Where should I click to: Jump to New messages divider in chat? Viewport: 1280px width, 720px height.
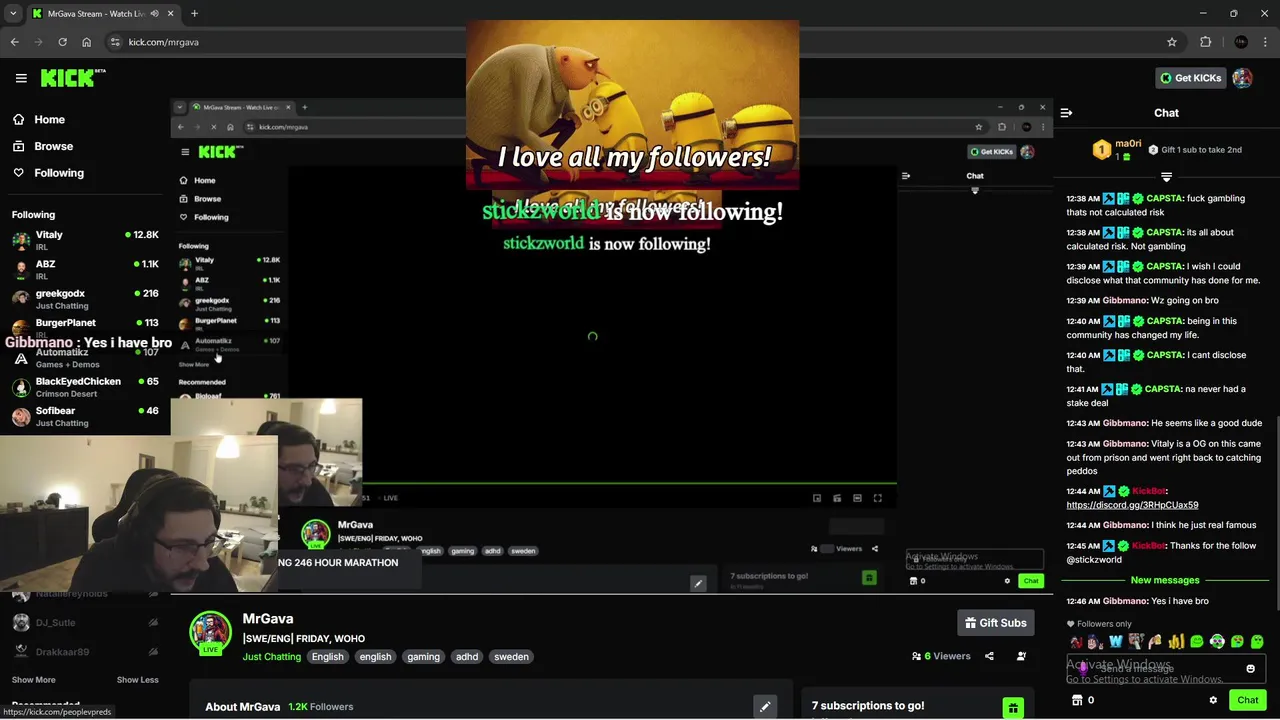[x=1165, y=580]
